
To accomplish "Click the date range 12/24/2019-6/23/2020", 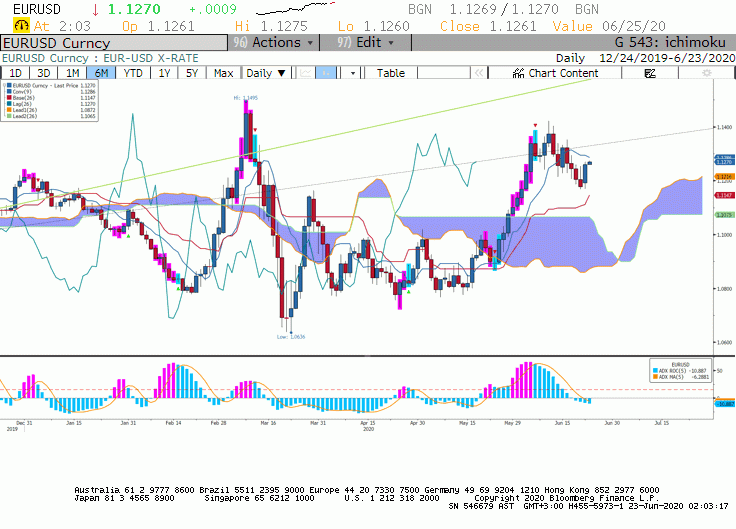I will pyautogui.click(x=667, y=58).
